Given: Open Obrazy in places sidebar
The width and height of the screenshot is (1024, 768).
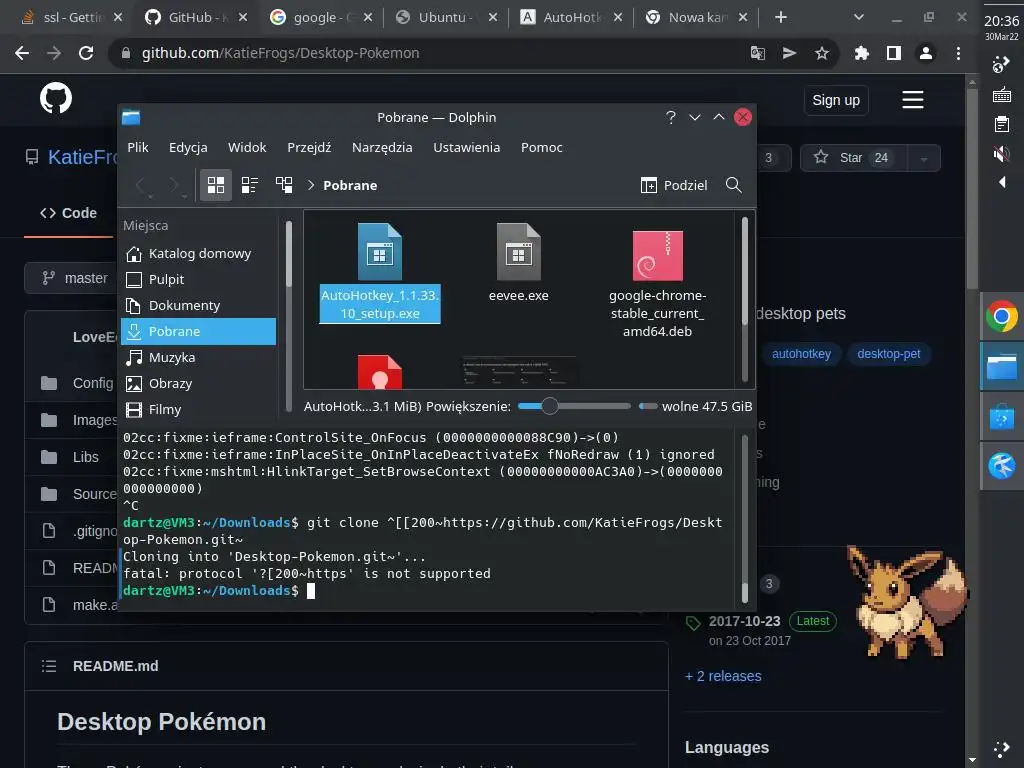Looking at the screenshot, I should point(199,383).
